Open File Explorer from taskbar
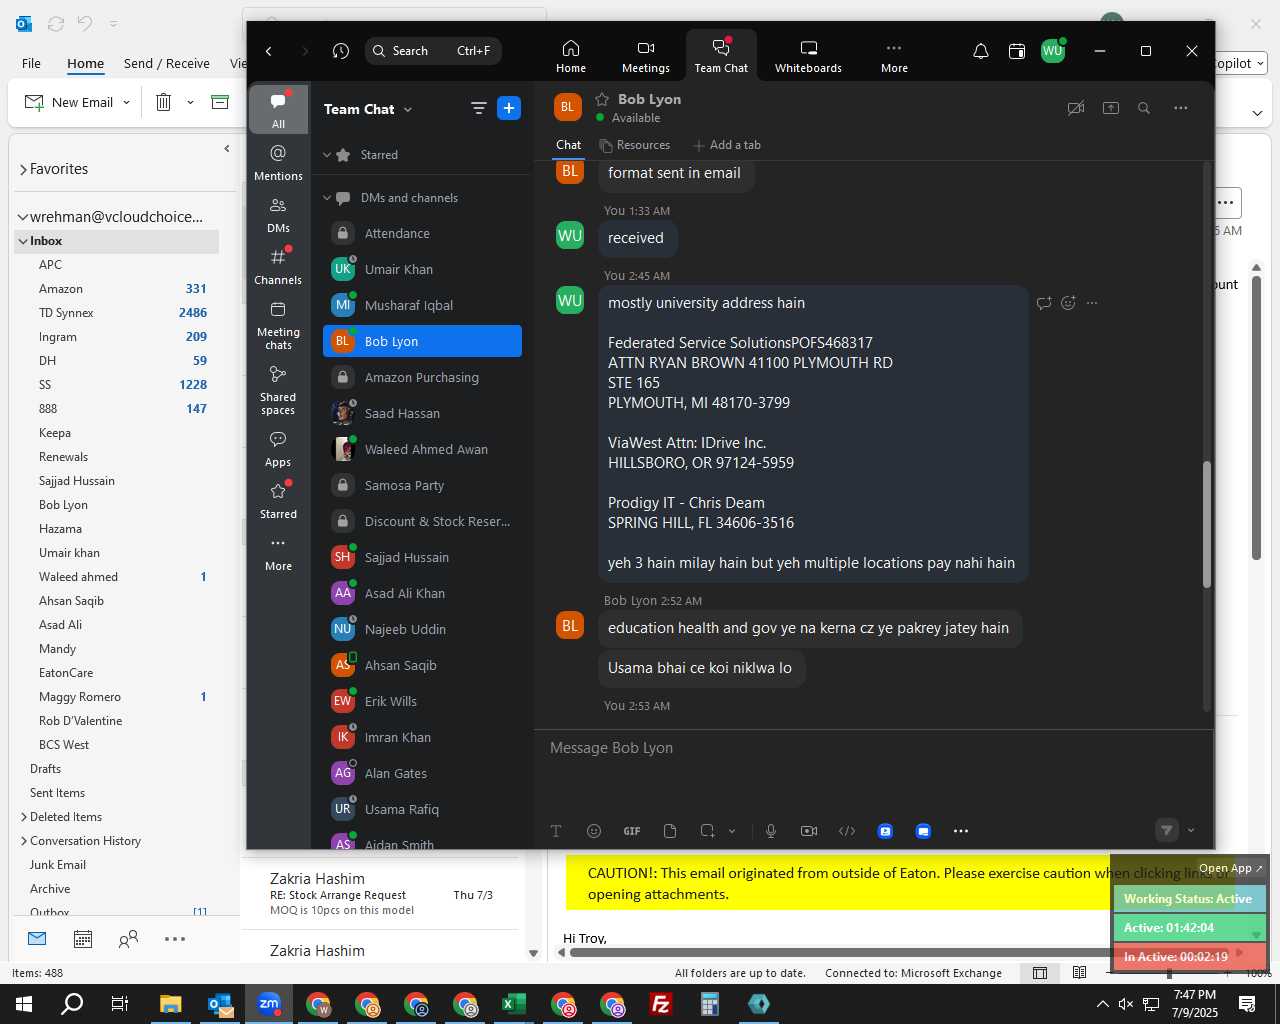Image resolution: width=1280 pixels, height=1024 pixels. [x=171, y=1004]
